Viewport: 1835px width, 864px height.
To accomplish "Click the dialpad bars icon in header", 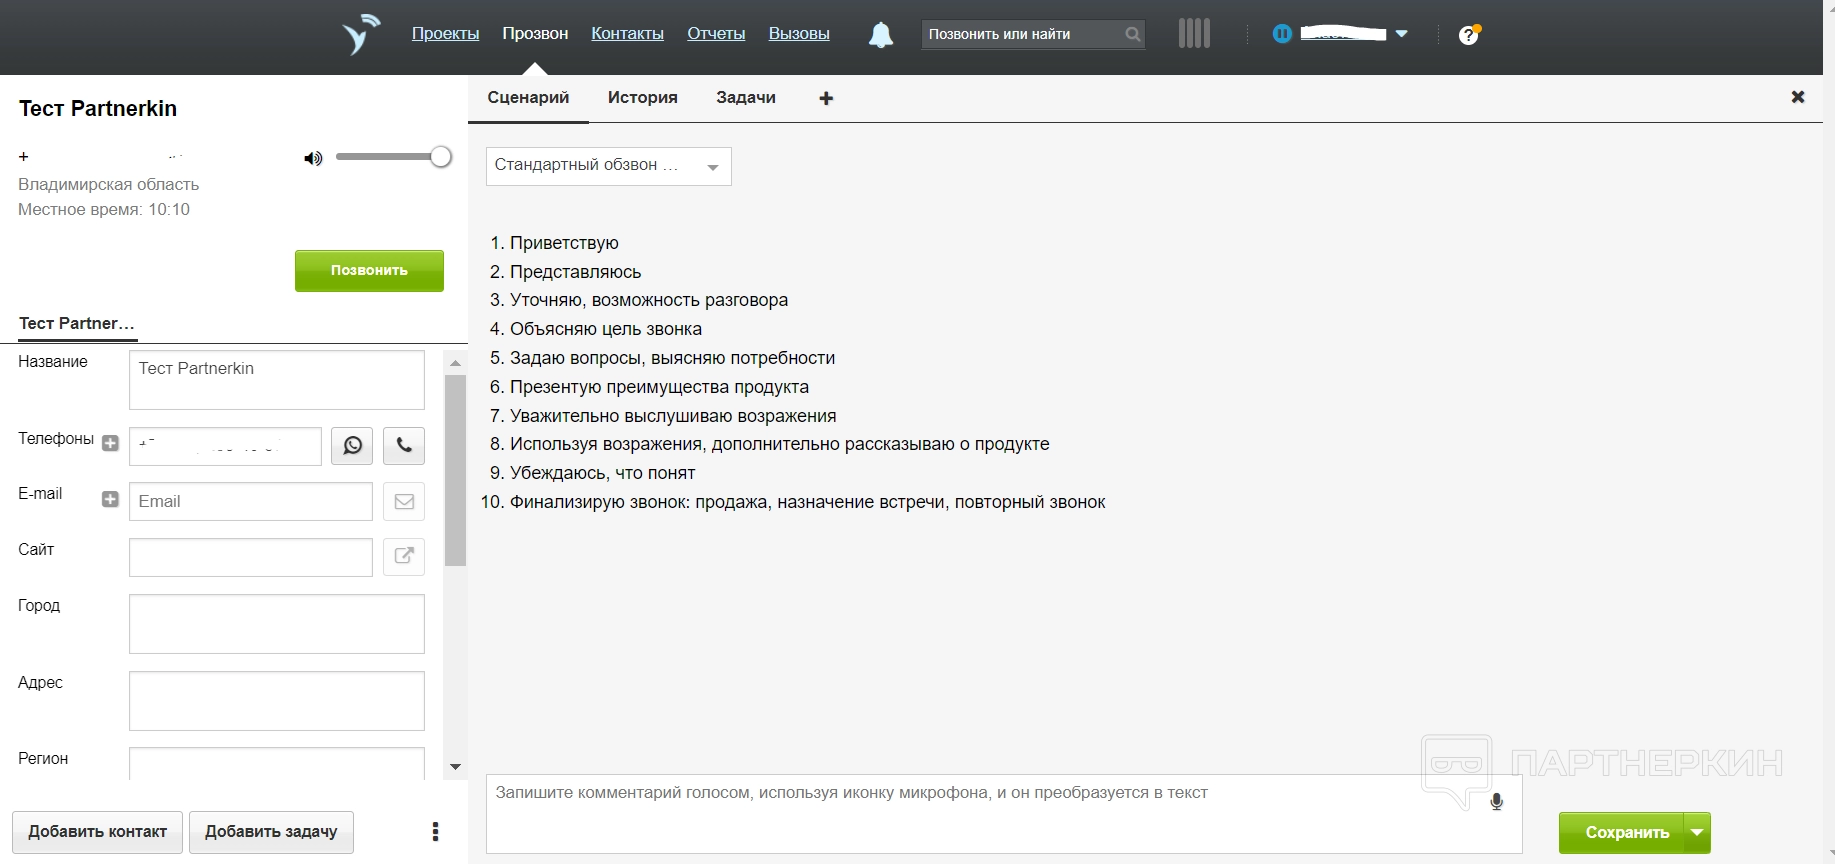I will pos(1194,34).
